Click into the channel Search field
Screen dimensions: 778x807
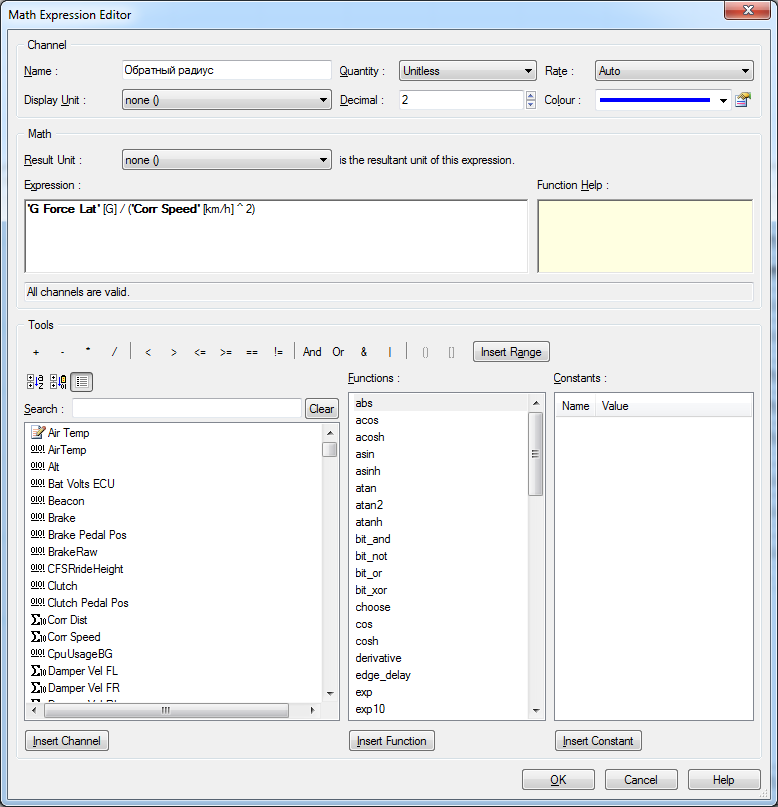(x=186, y=408)
